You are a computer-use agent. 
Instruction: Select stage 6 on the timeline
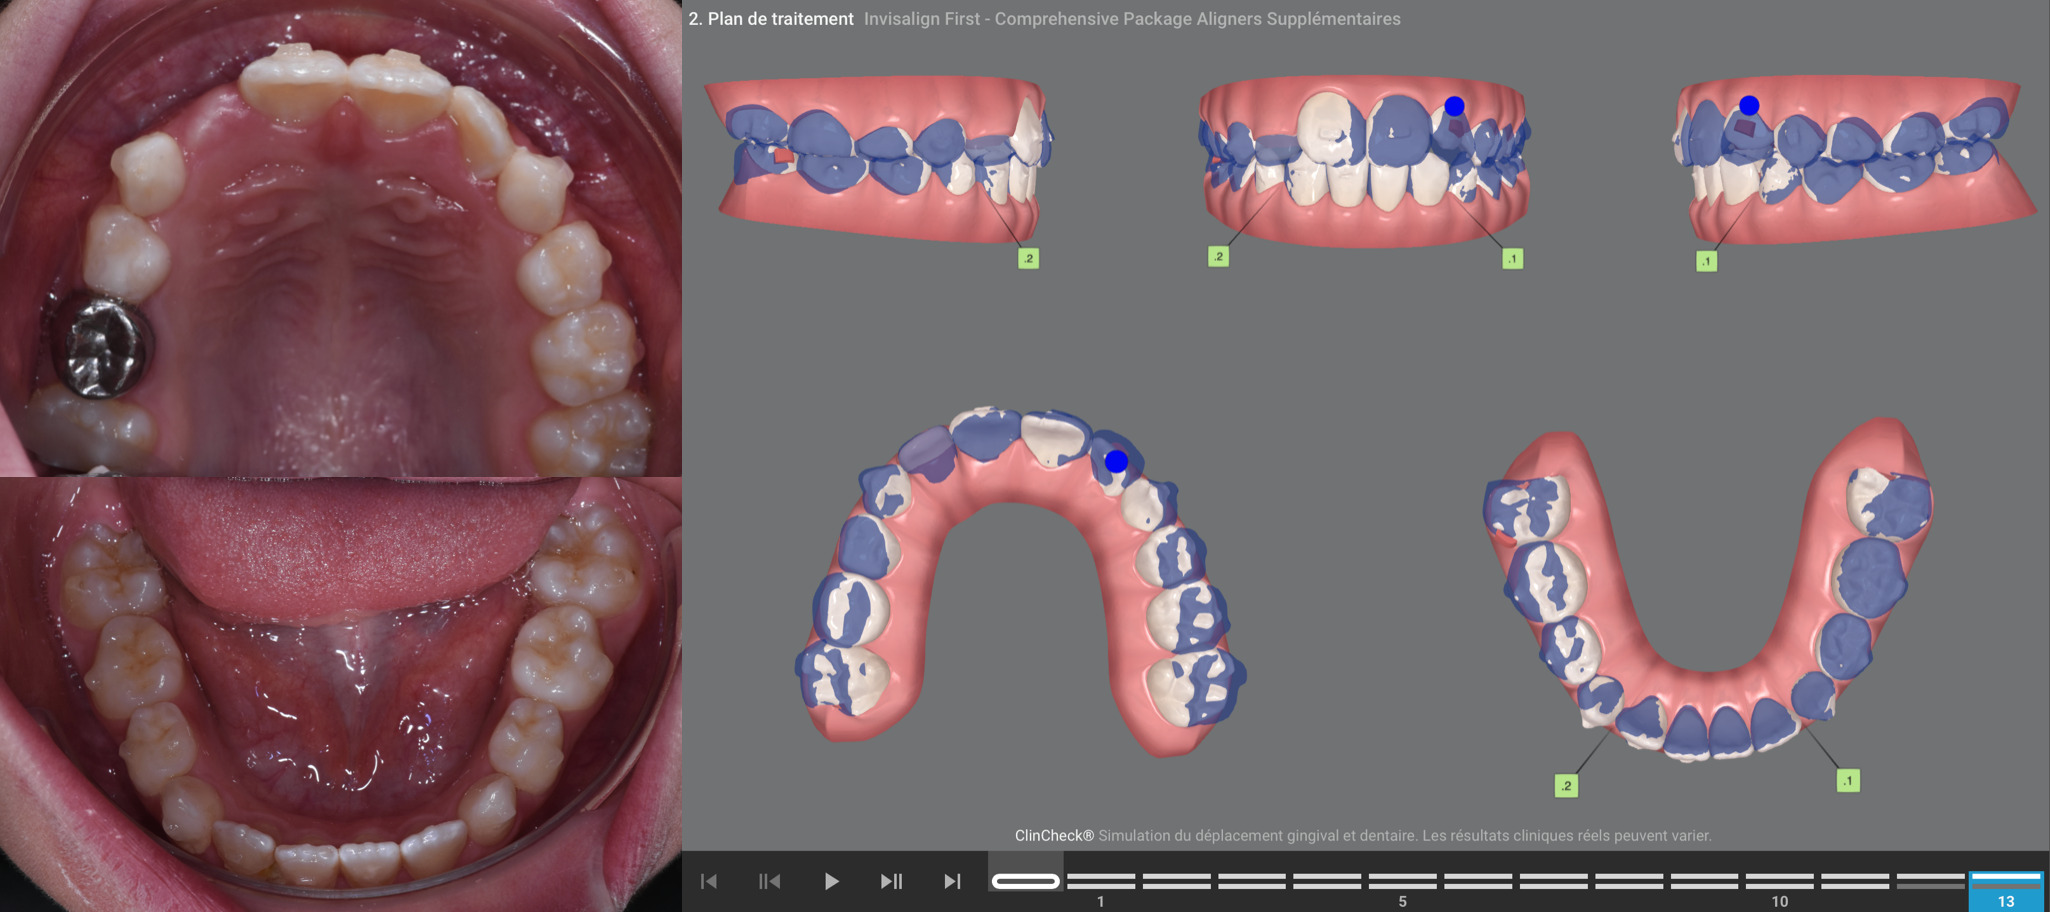click(x=1478, y=881)
